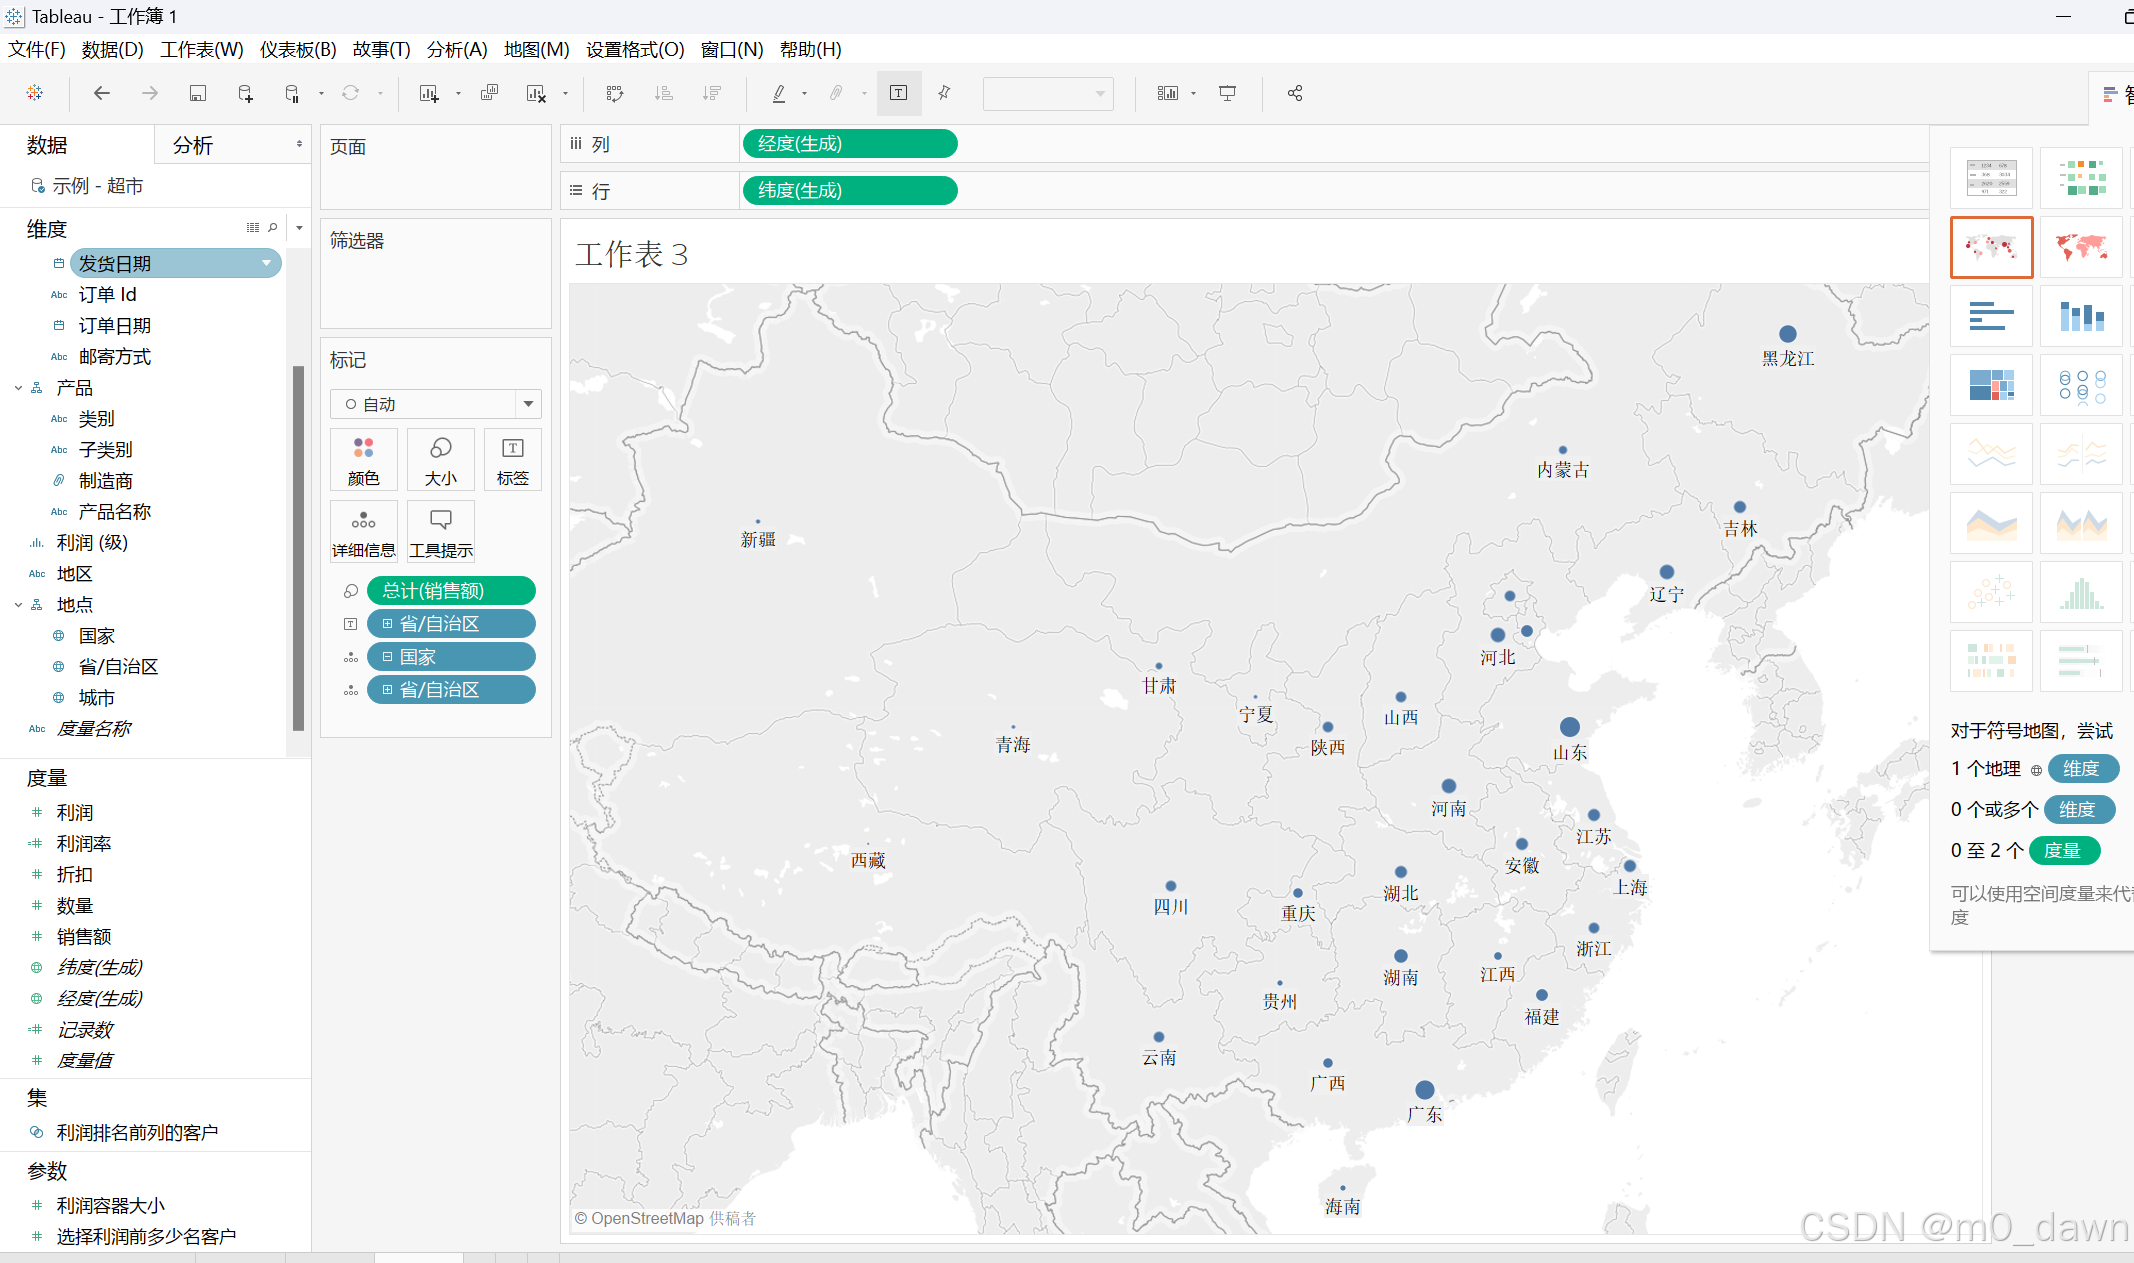Select the filled map chart thumbnail
Viewport: 2134px width, 1263px height.
click(2080, 247)
